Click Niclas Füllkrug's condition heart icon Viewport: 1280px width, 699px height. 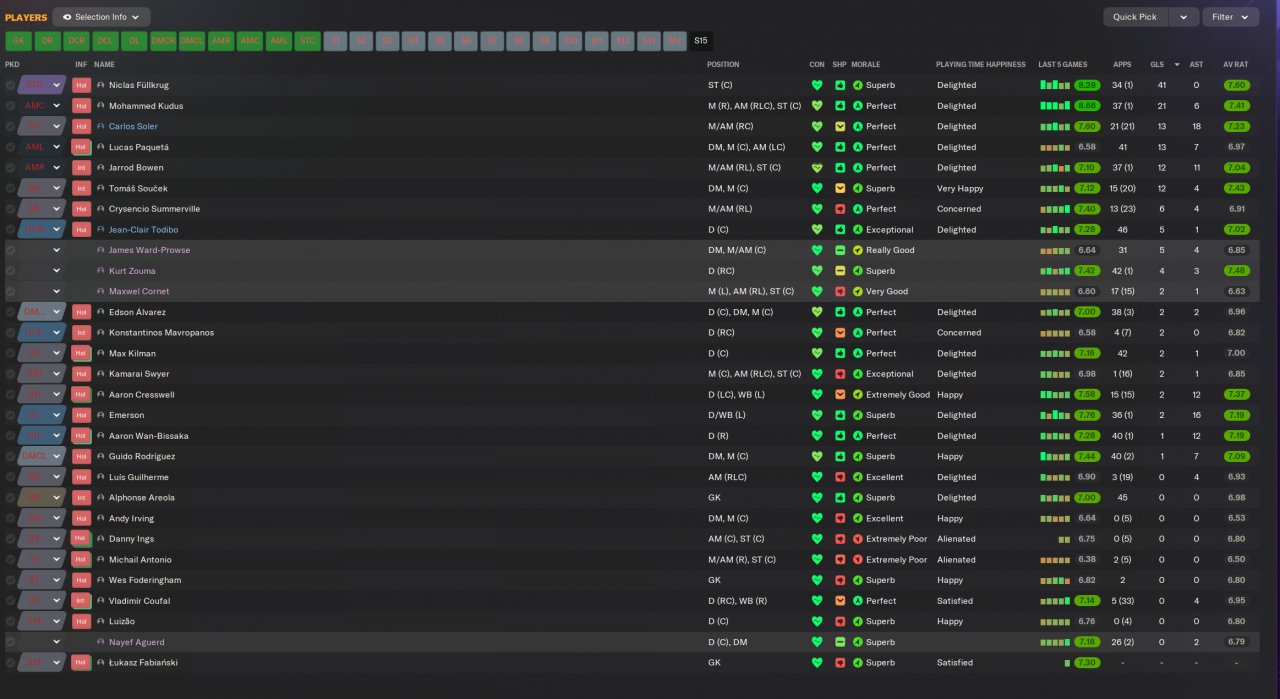[x=817, y=85]
